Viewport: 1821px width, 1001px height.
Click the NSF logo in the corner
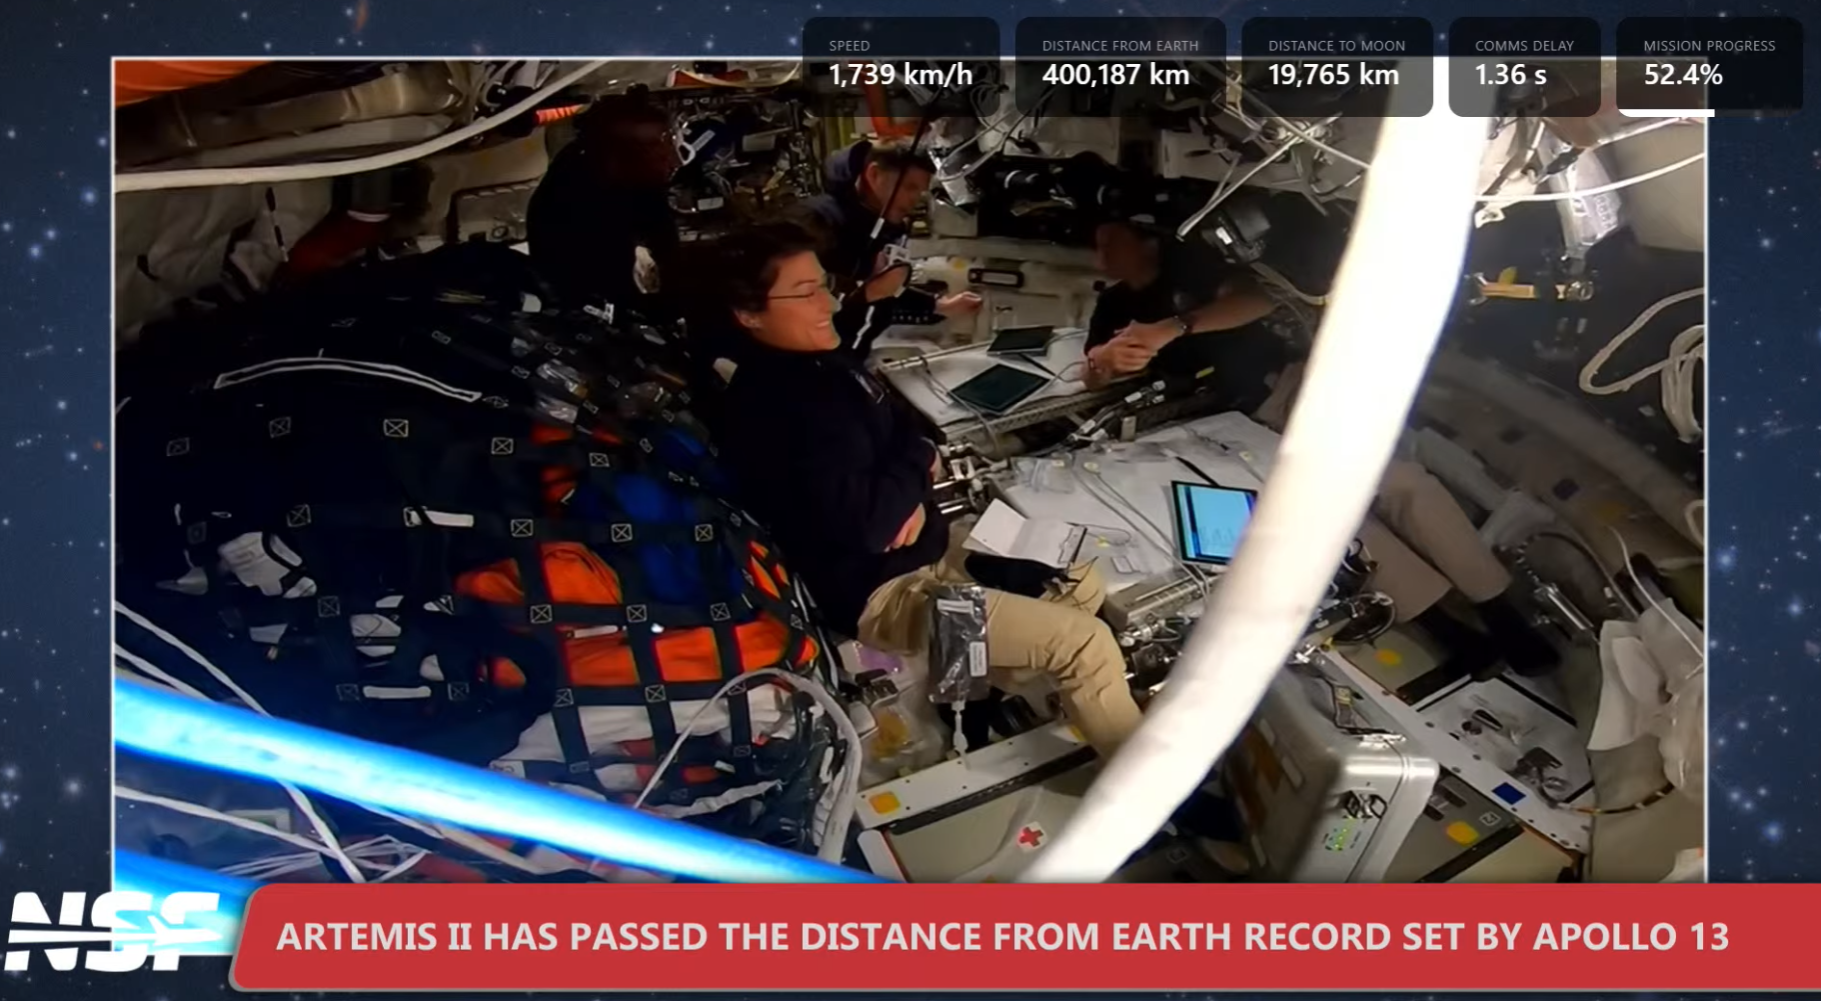[112, 932]
